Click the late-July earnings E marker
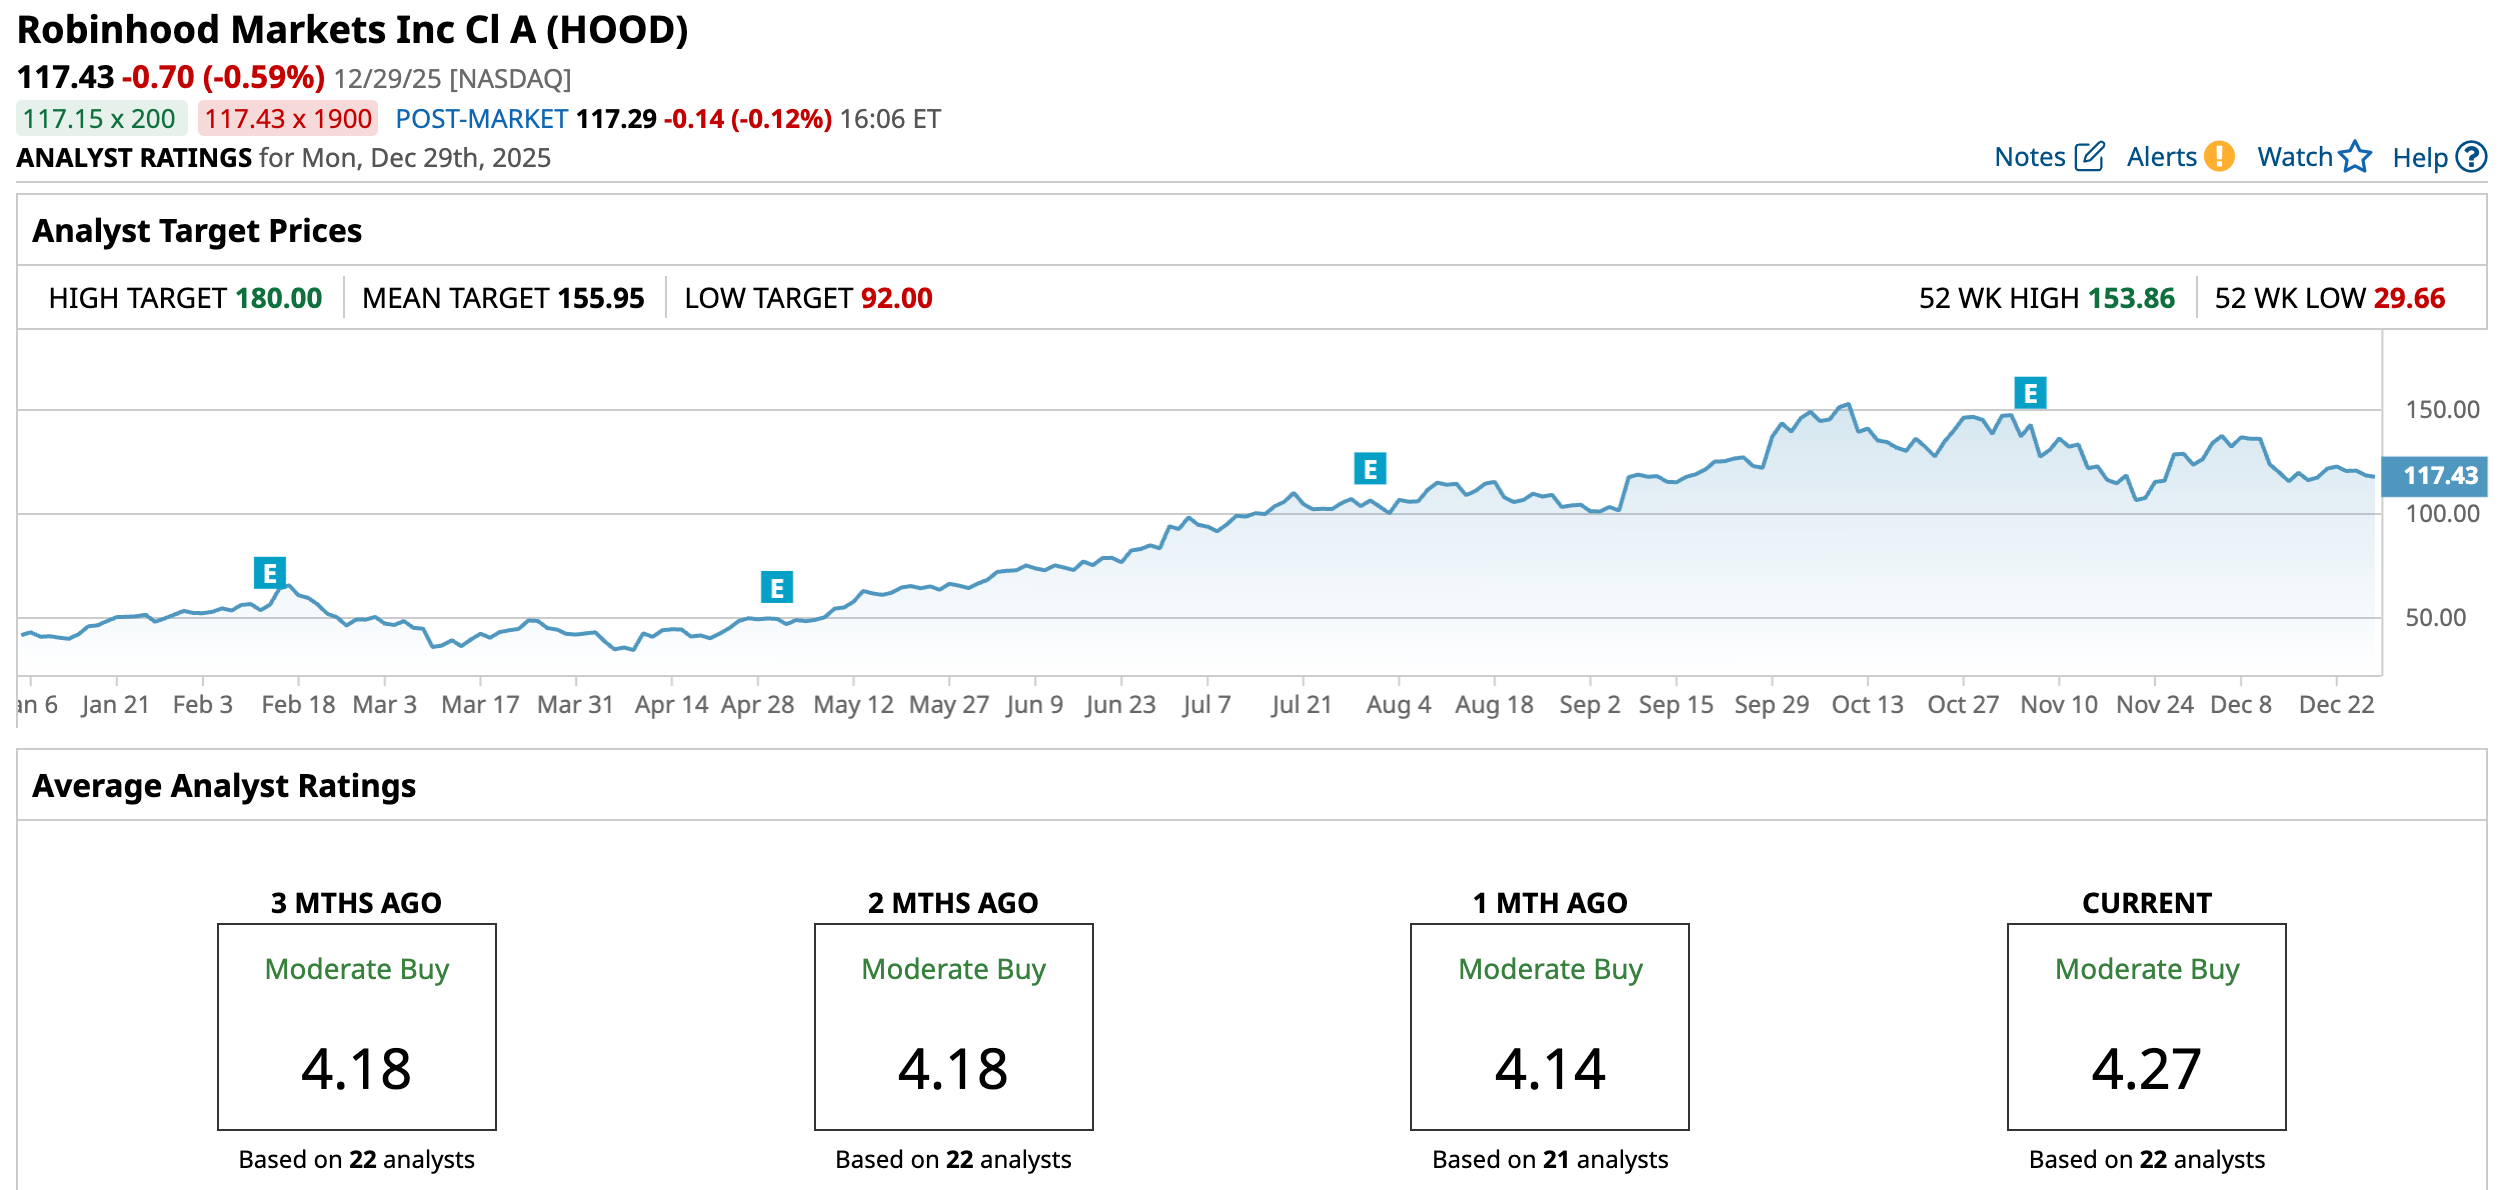 [1369, 468]
